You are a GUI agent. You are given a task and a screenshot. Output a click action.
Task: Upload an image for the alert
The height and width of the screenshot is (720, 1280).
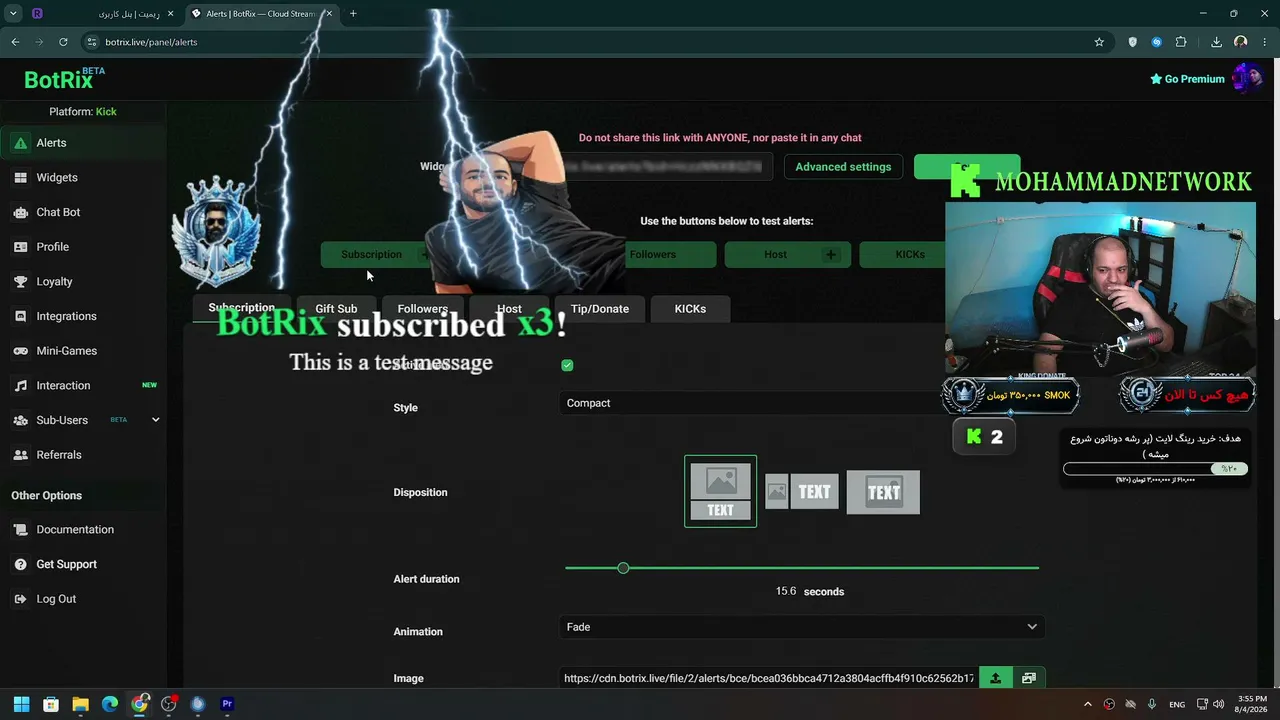(995, 678)
